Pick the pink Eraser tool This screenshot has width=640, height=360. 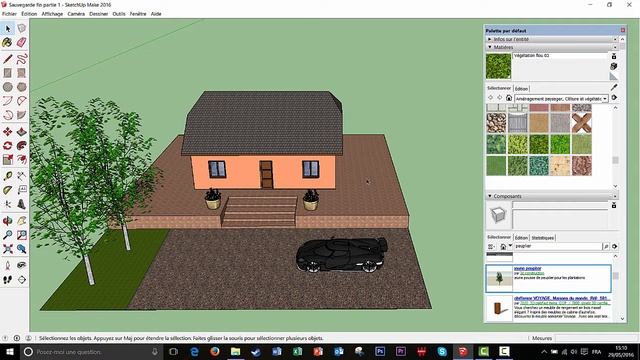point(22,42)
